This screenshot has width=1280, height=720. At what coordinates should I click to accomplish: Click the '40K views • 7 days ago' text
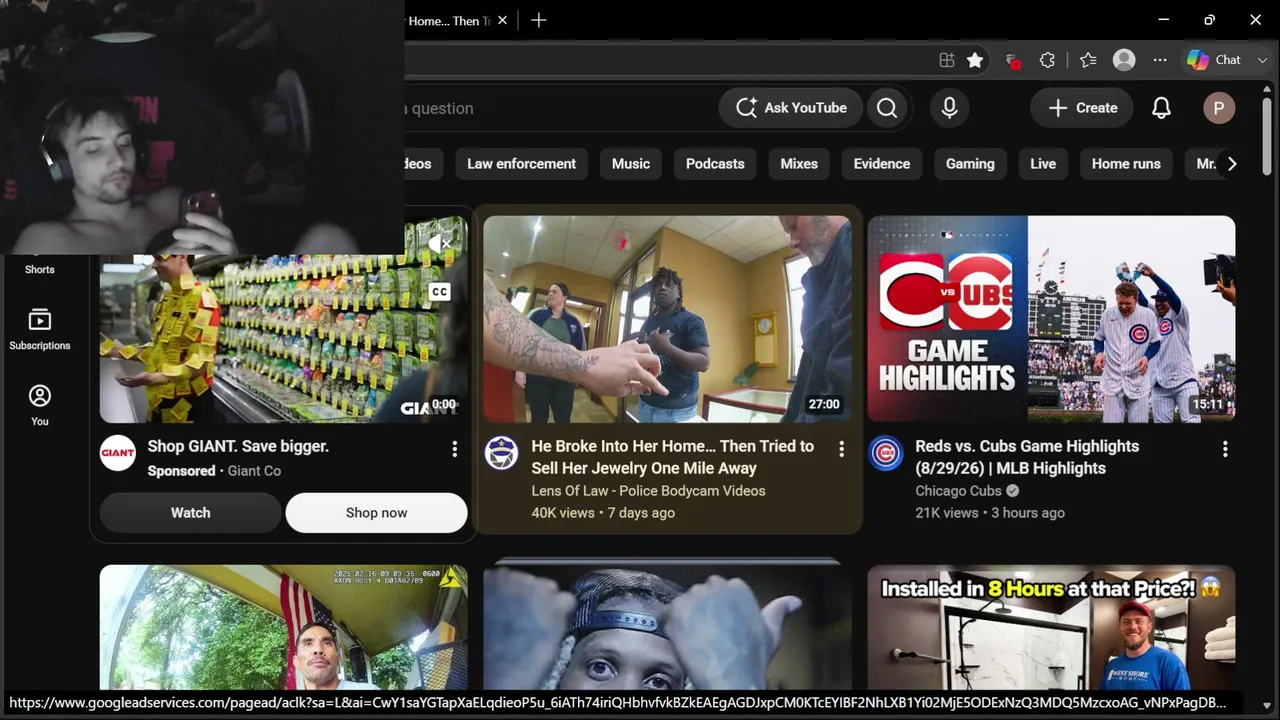click(603, 513)
